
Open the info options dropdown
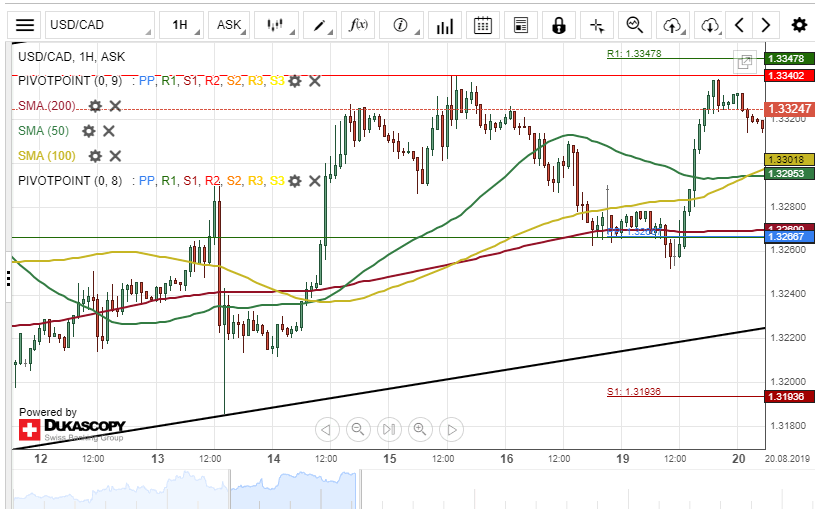401,25
